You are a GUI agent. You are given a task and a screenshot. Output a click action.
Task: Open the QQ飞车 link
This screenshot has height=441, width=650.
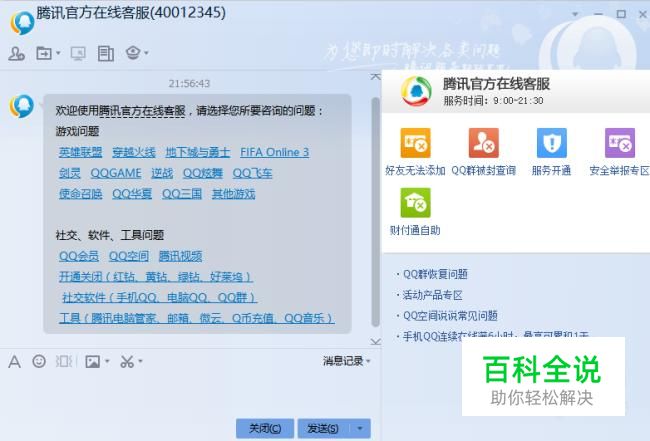252,173
